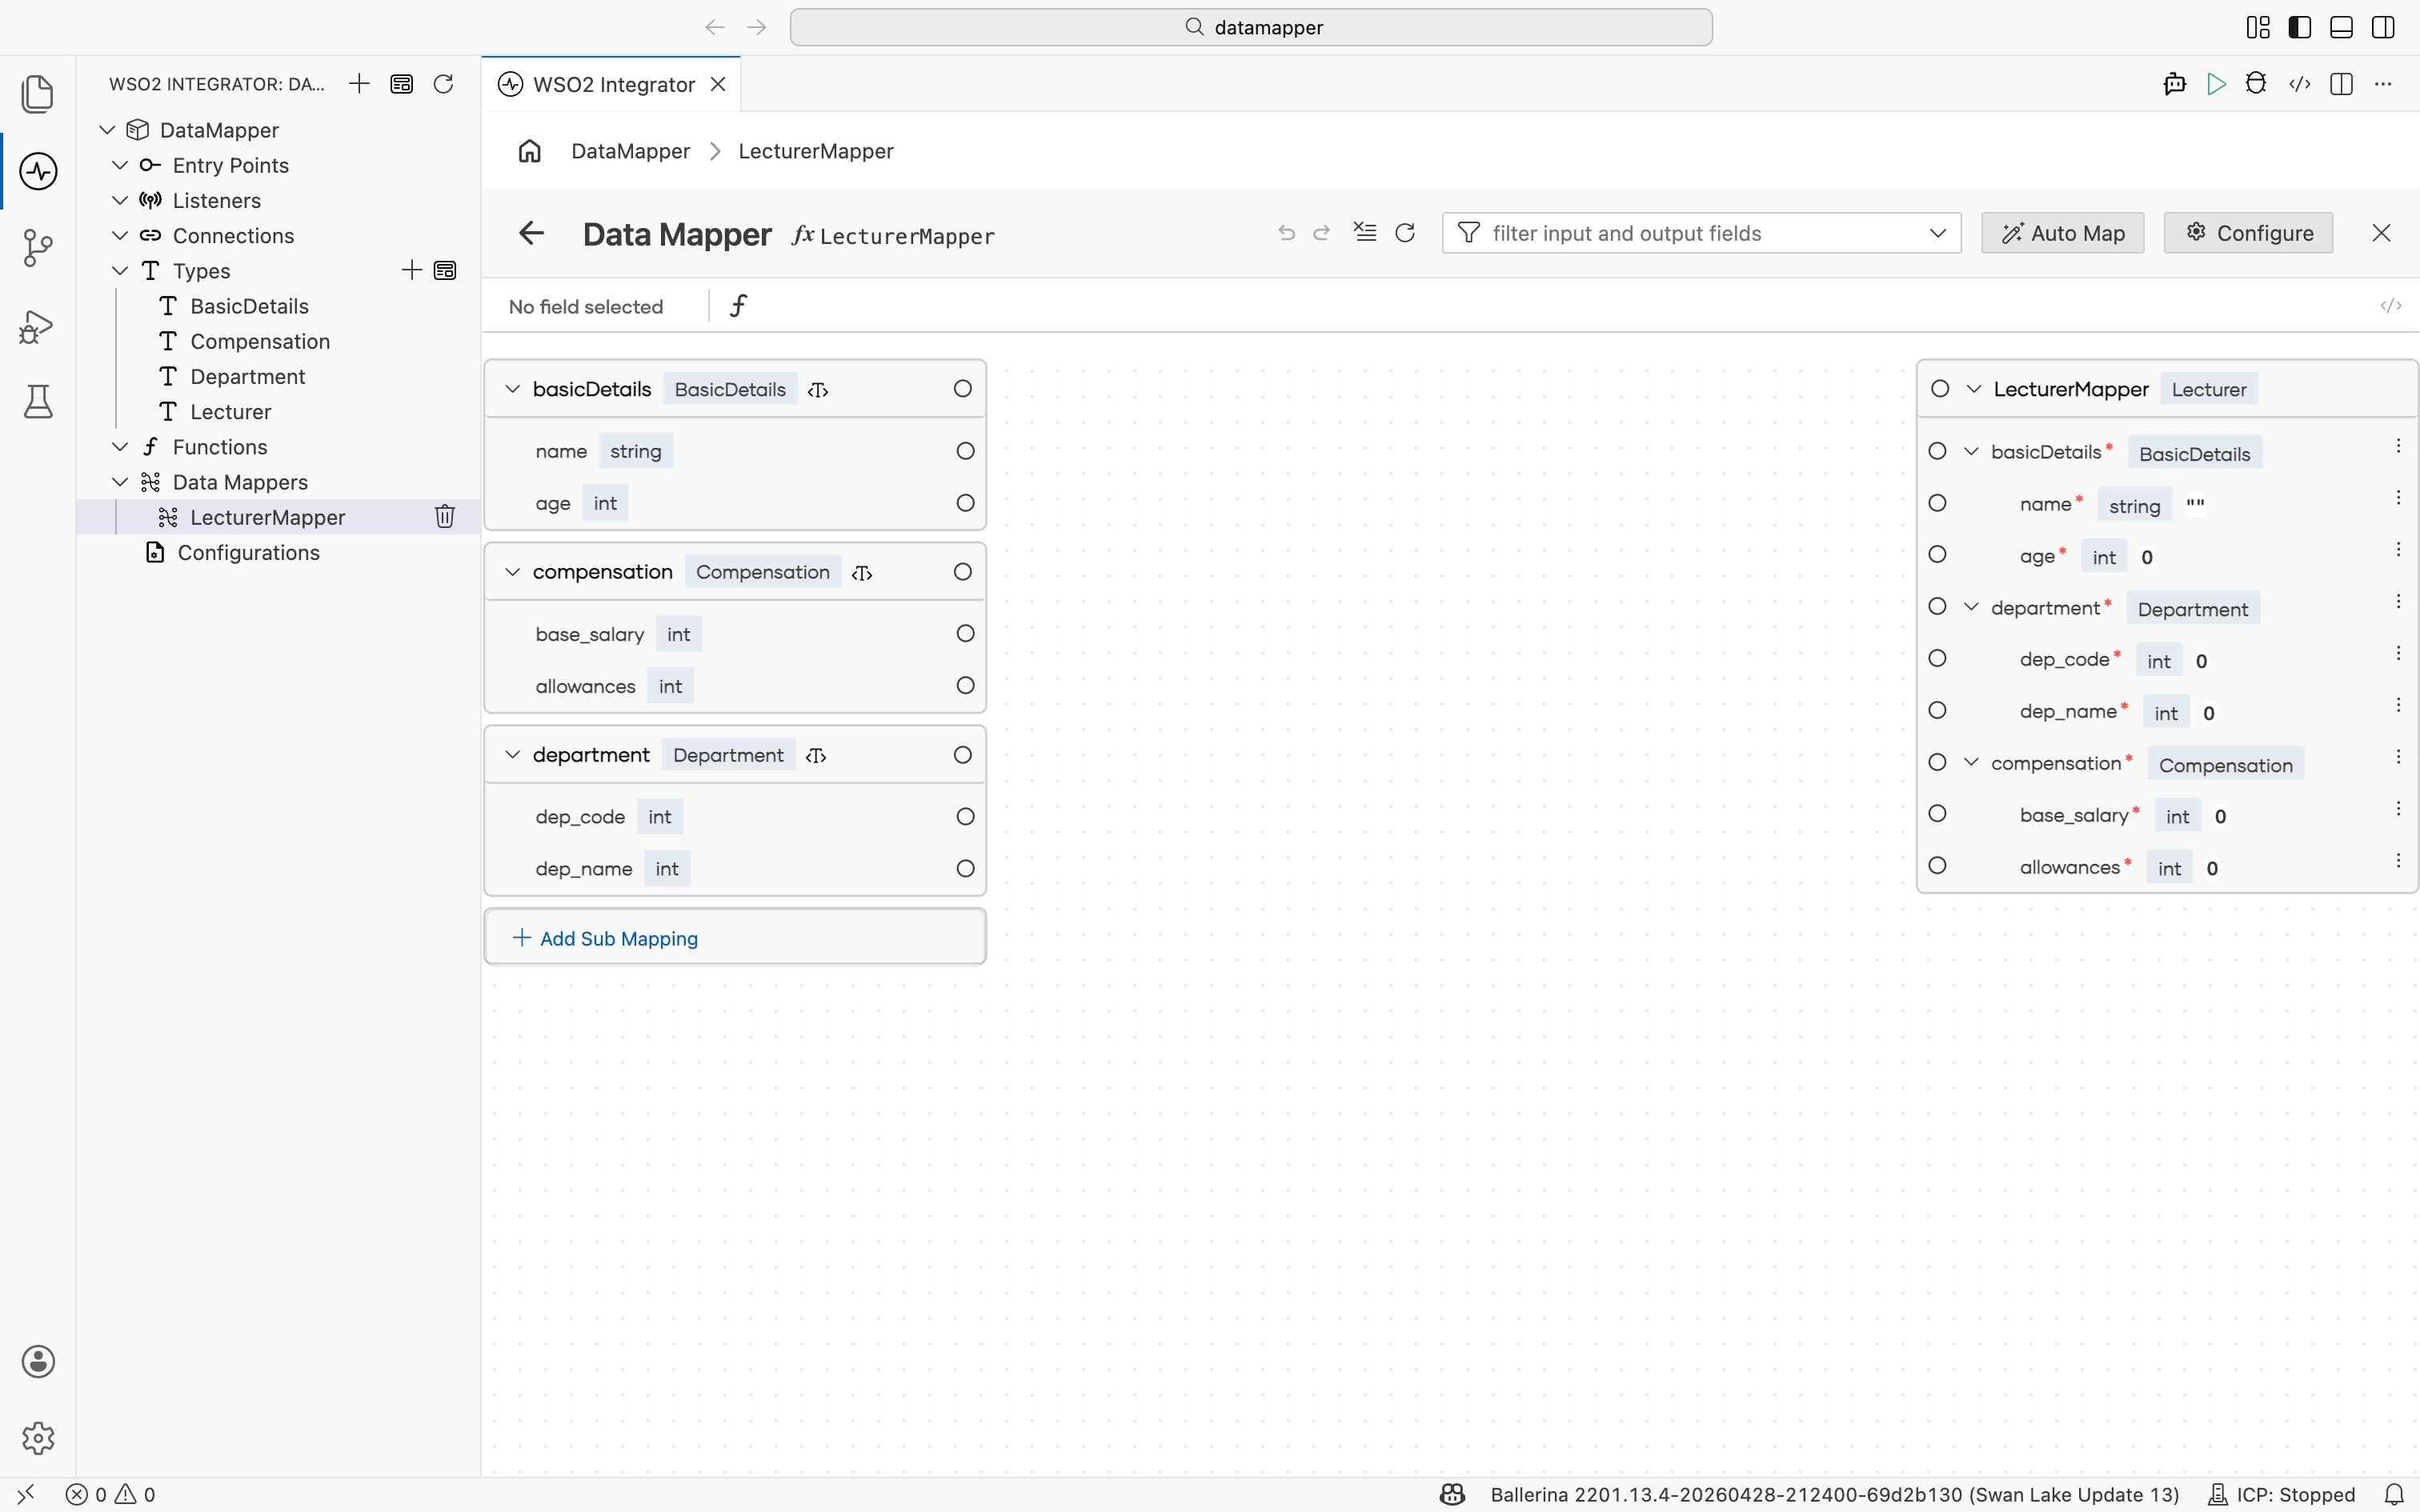Click the notifications bell in status bar

coord(2393,1494)
